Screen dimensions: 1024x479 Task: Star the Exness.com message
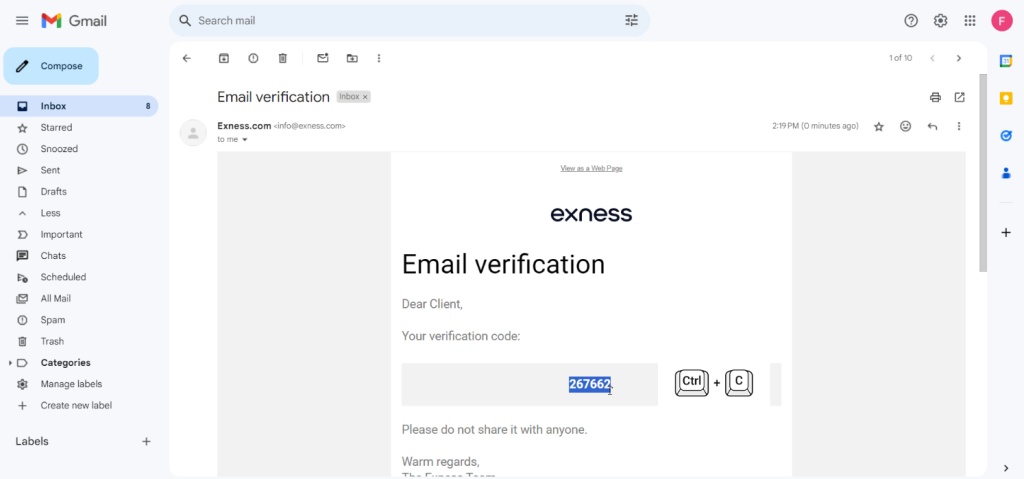click(x=879, y=126)
